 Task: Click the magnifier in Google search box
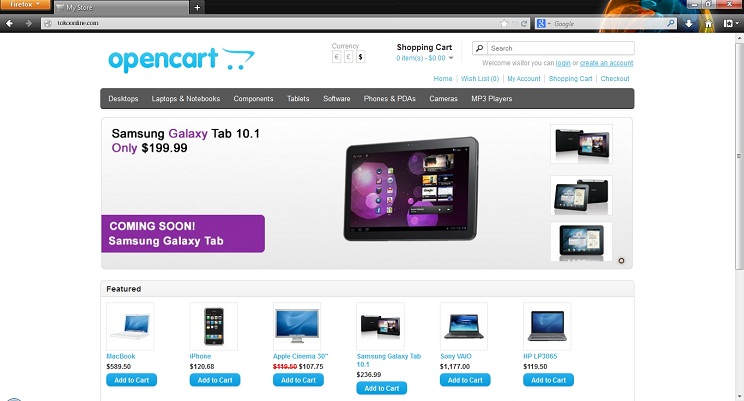[x=670, y=23]
